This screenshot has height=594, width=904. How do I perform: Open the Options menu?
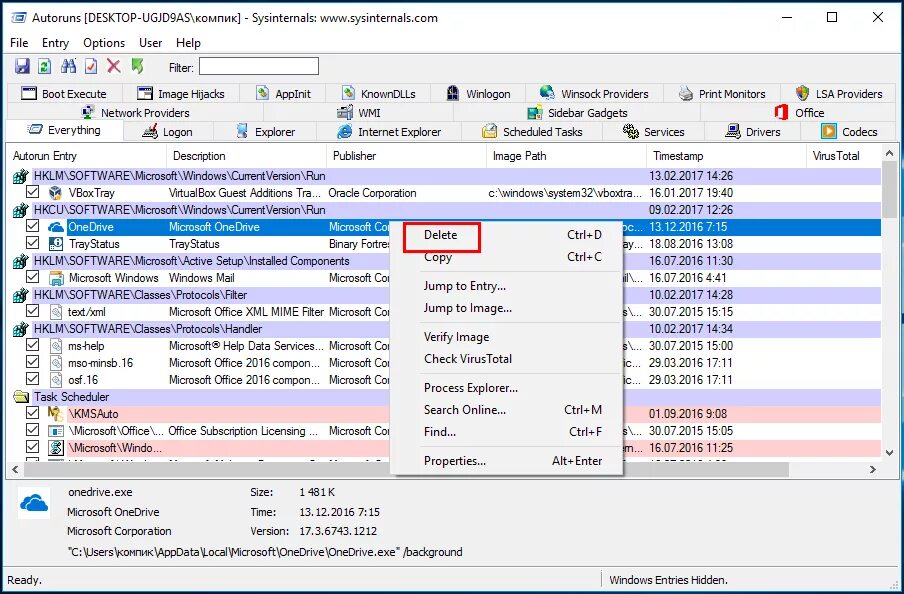click(104, 43)
